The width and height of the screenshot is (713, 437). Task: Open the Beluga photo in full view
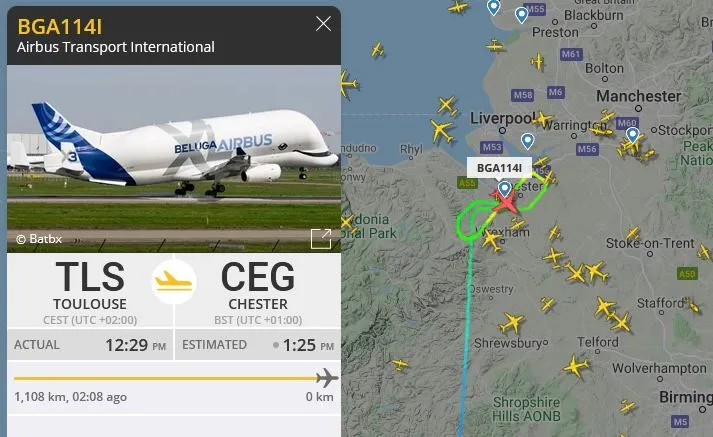pos(321,239)
